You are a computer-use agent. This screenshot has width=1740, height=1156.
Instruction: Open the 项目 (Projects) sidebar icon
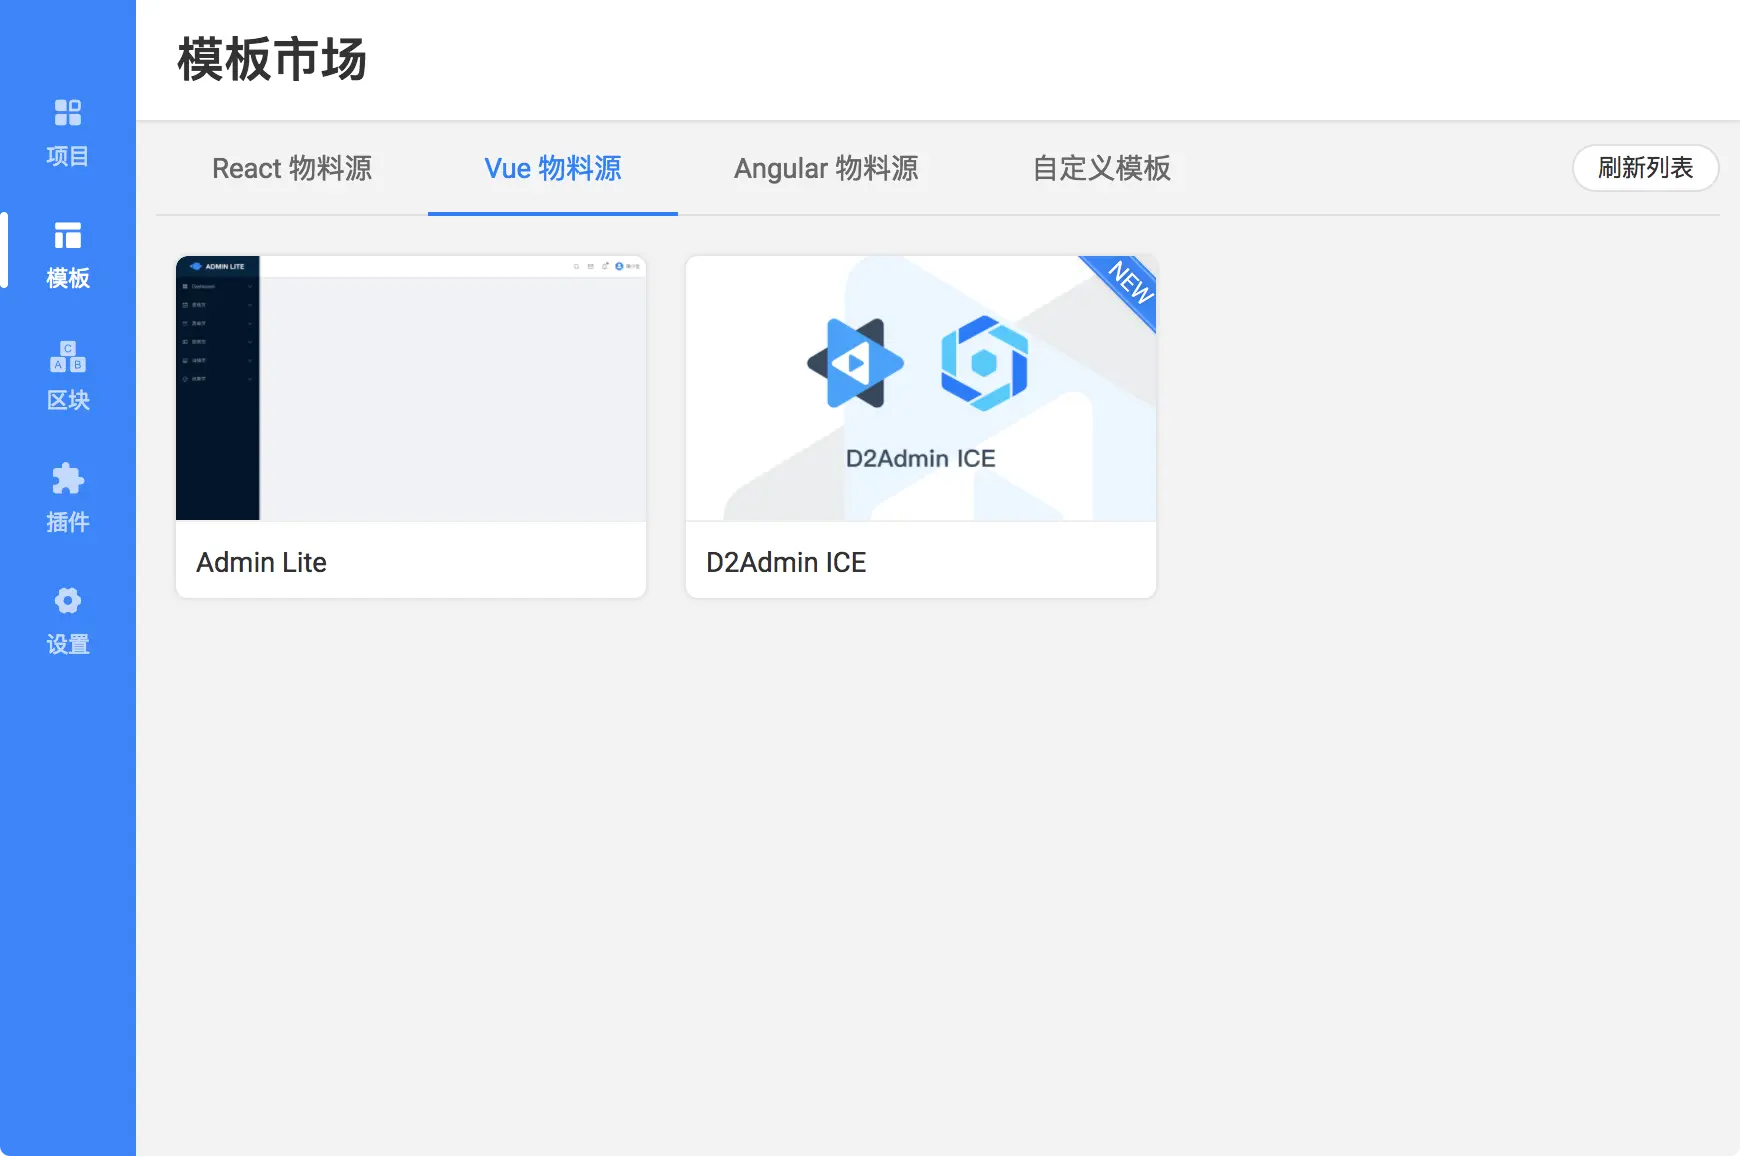[68, 112]
